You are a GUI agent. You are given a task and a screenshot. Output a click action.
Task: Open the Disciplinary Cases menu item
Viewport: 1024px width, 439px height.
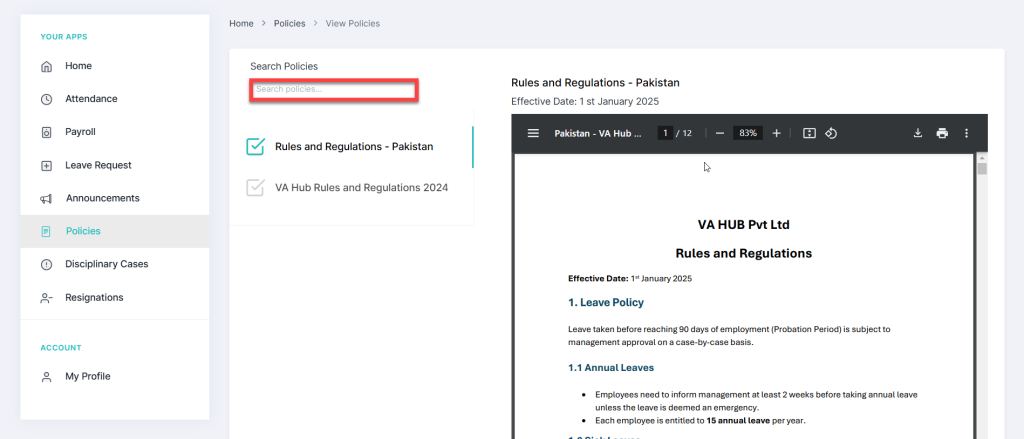[x=114, y=265]
